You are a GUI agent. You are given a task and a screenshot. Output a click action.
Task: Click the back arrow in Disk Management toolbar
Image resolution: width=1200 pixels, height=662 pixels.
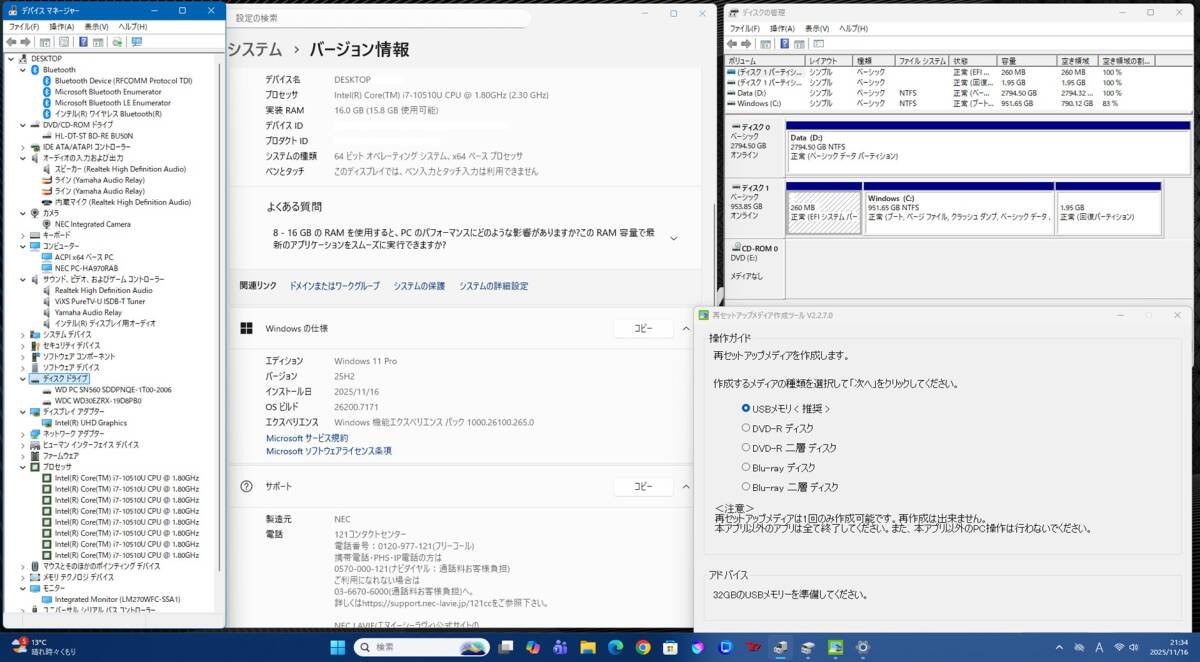click(733, 44)
